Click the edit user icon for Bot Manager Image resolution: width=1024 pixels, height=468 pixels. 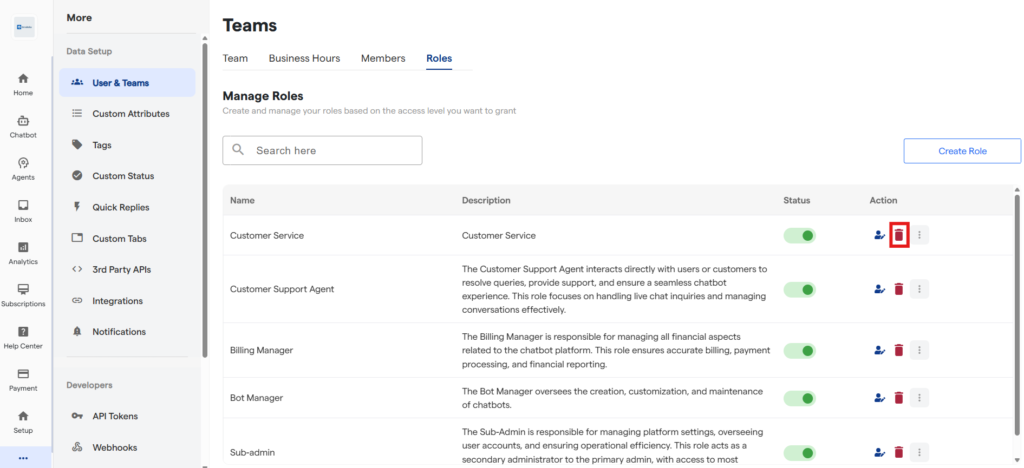[880, 398]
